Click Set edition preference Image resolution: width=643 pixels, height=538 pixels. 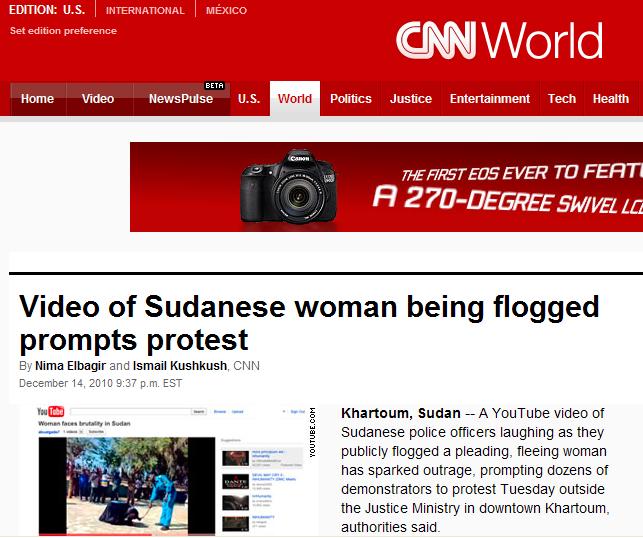(x=63, y=31)
